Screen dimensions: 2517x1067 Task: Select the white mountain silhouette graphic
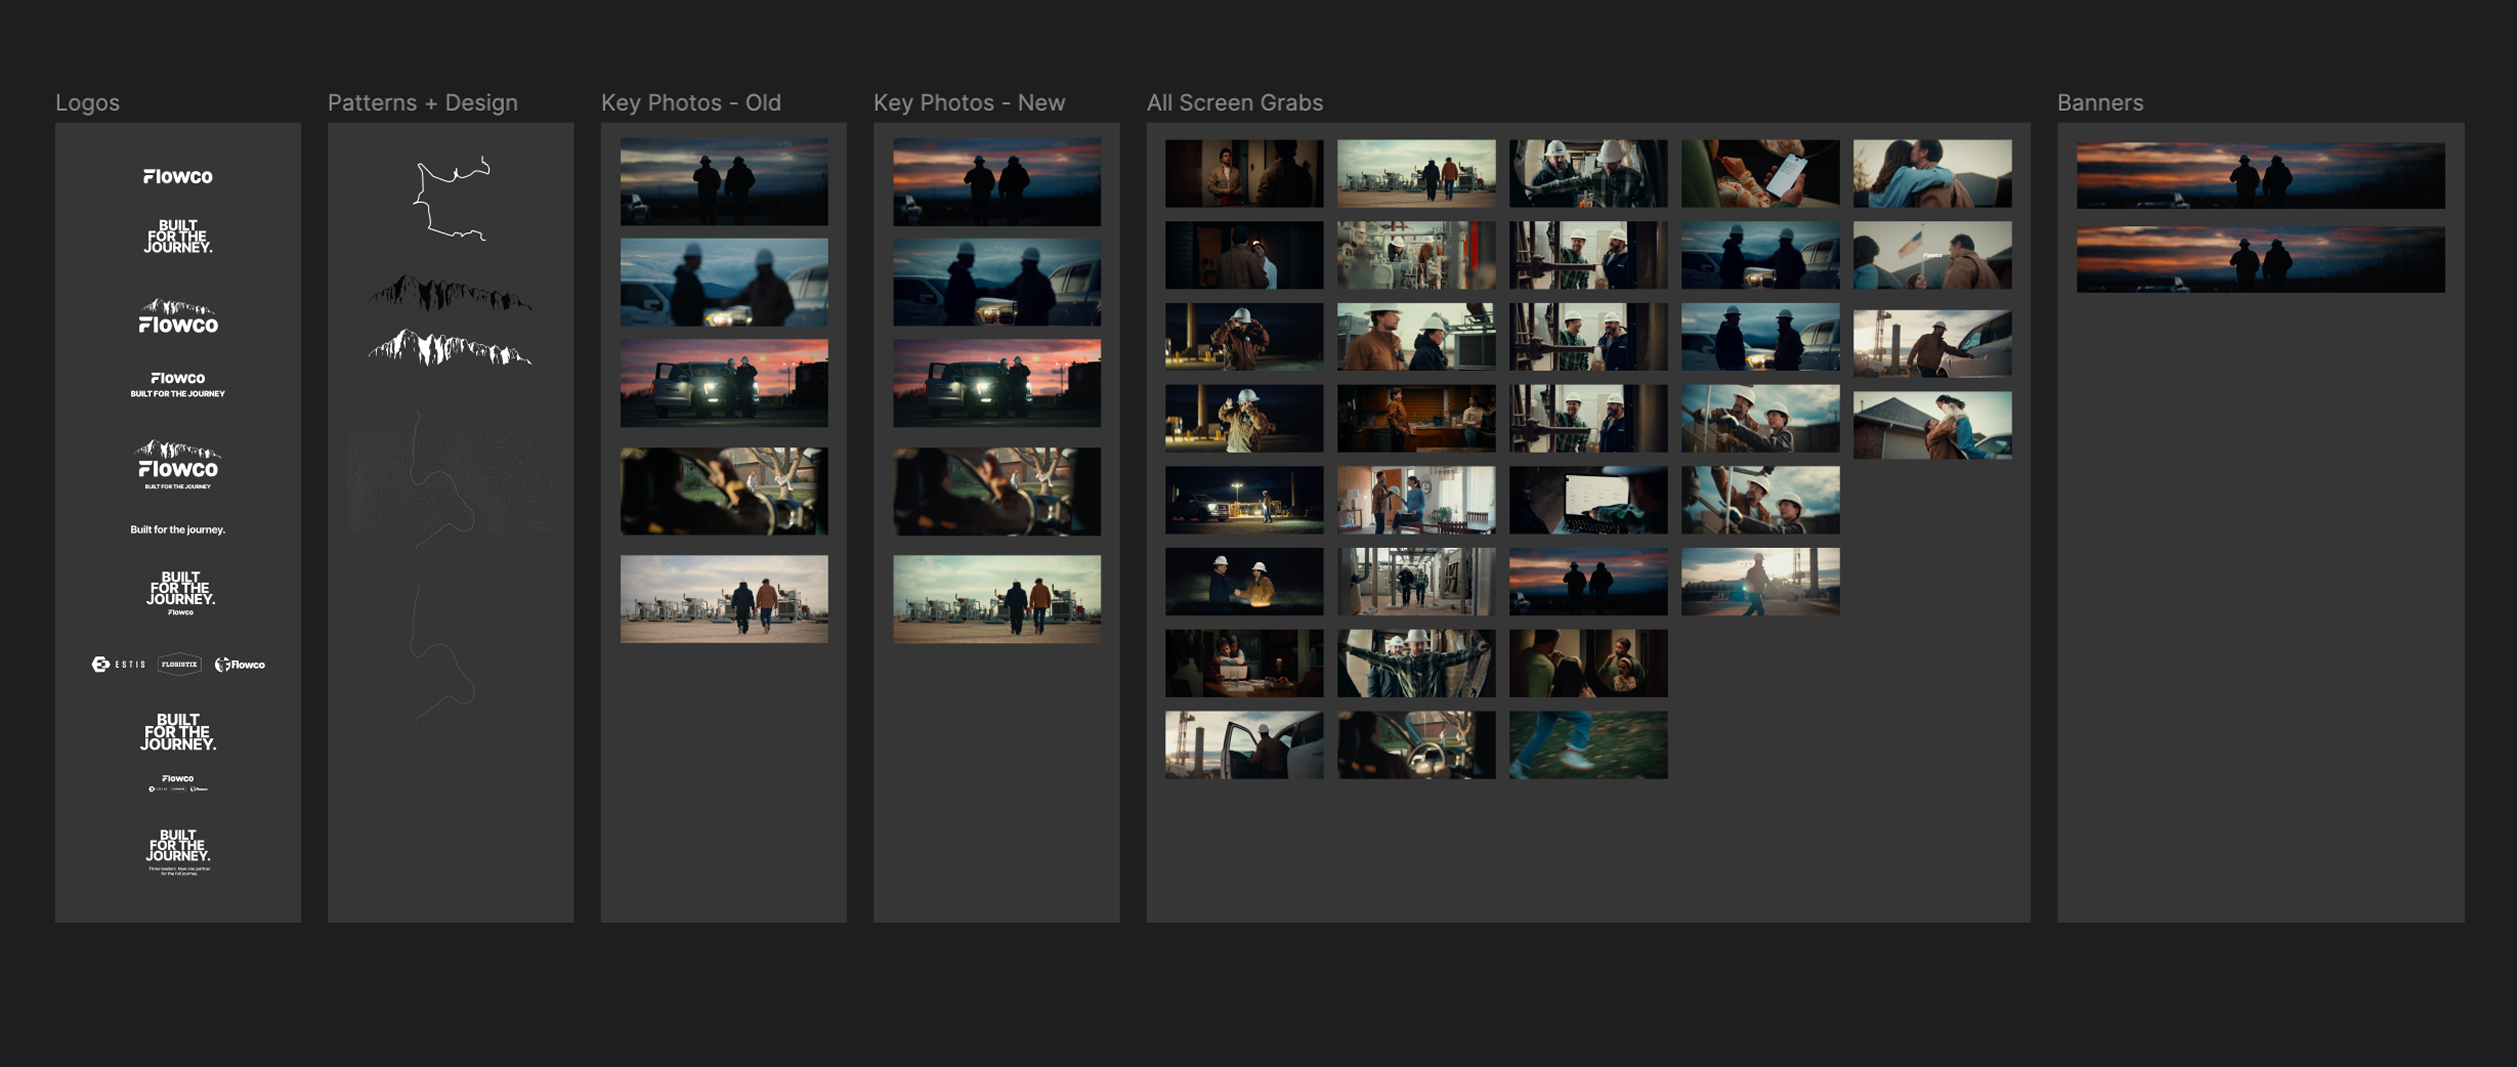(450, 347)
